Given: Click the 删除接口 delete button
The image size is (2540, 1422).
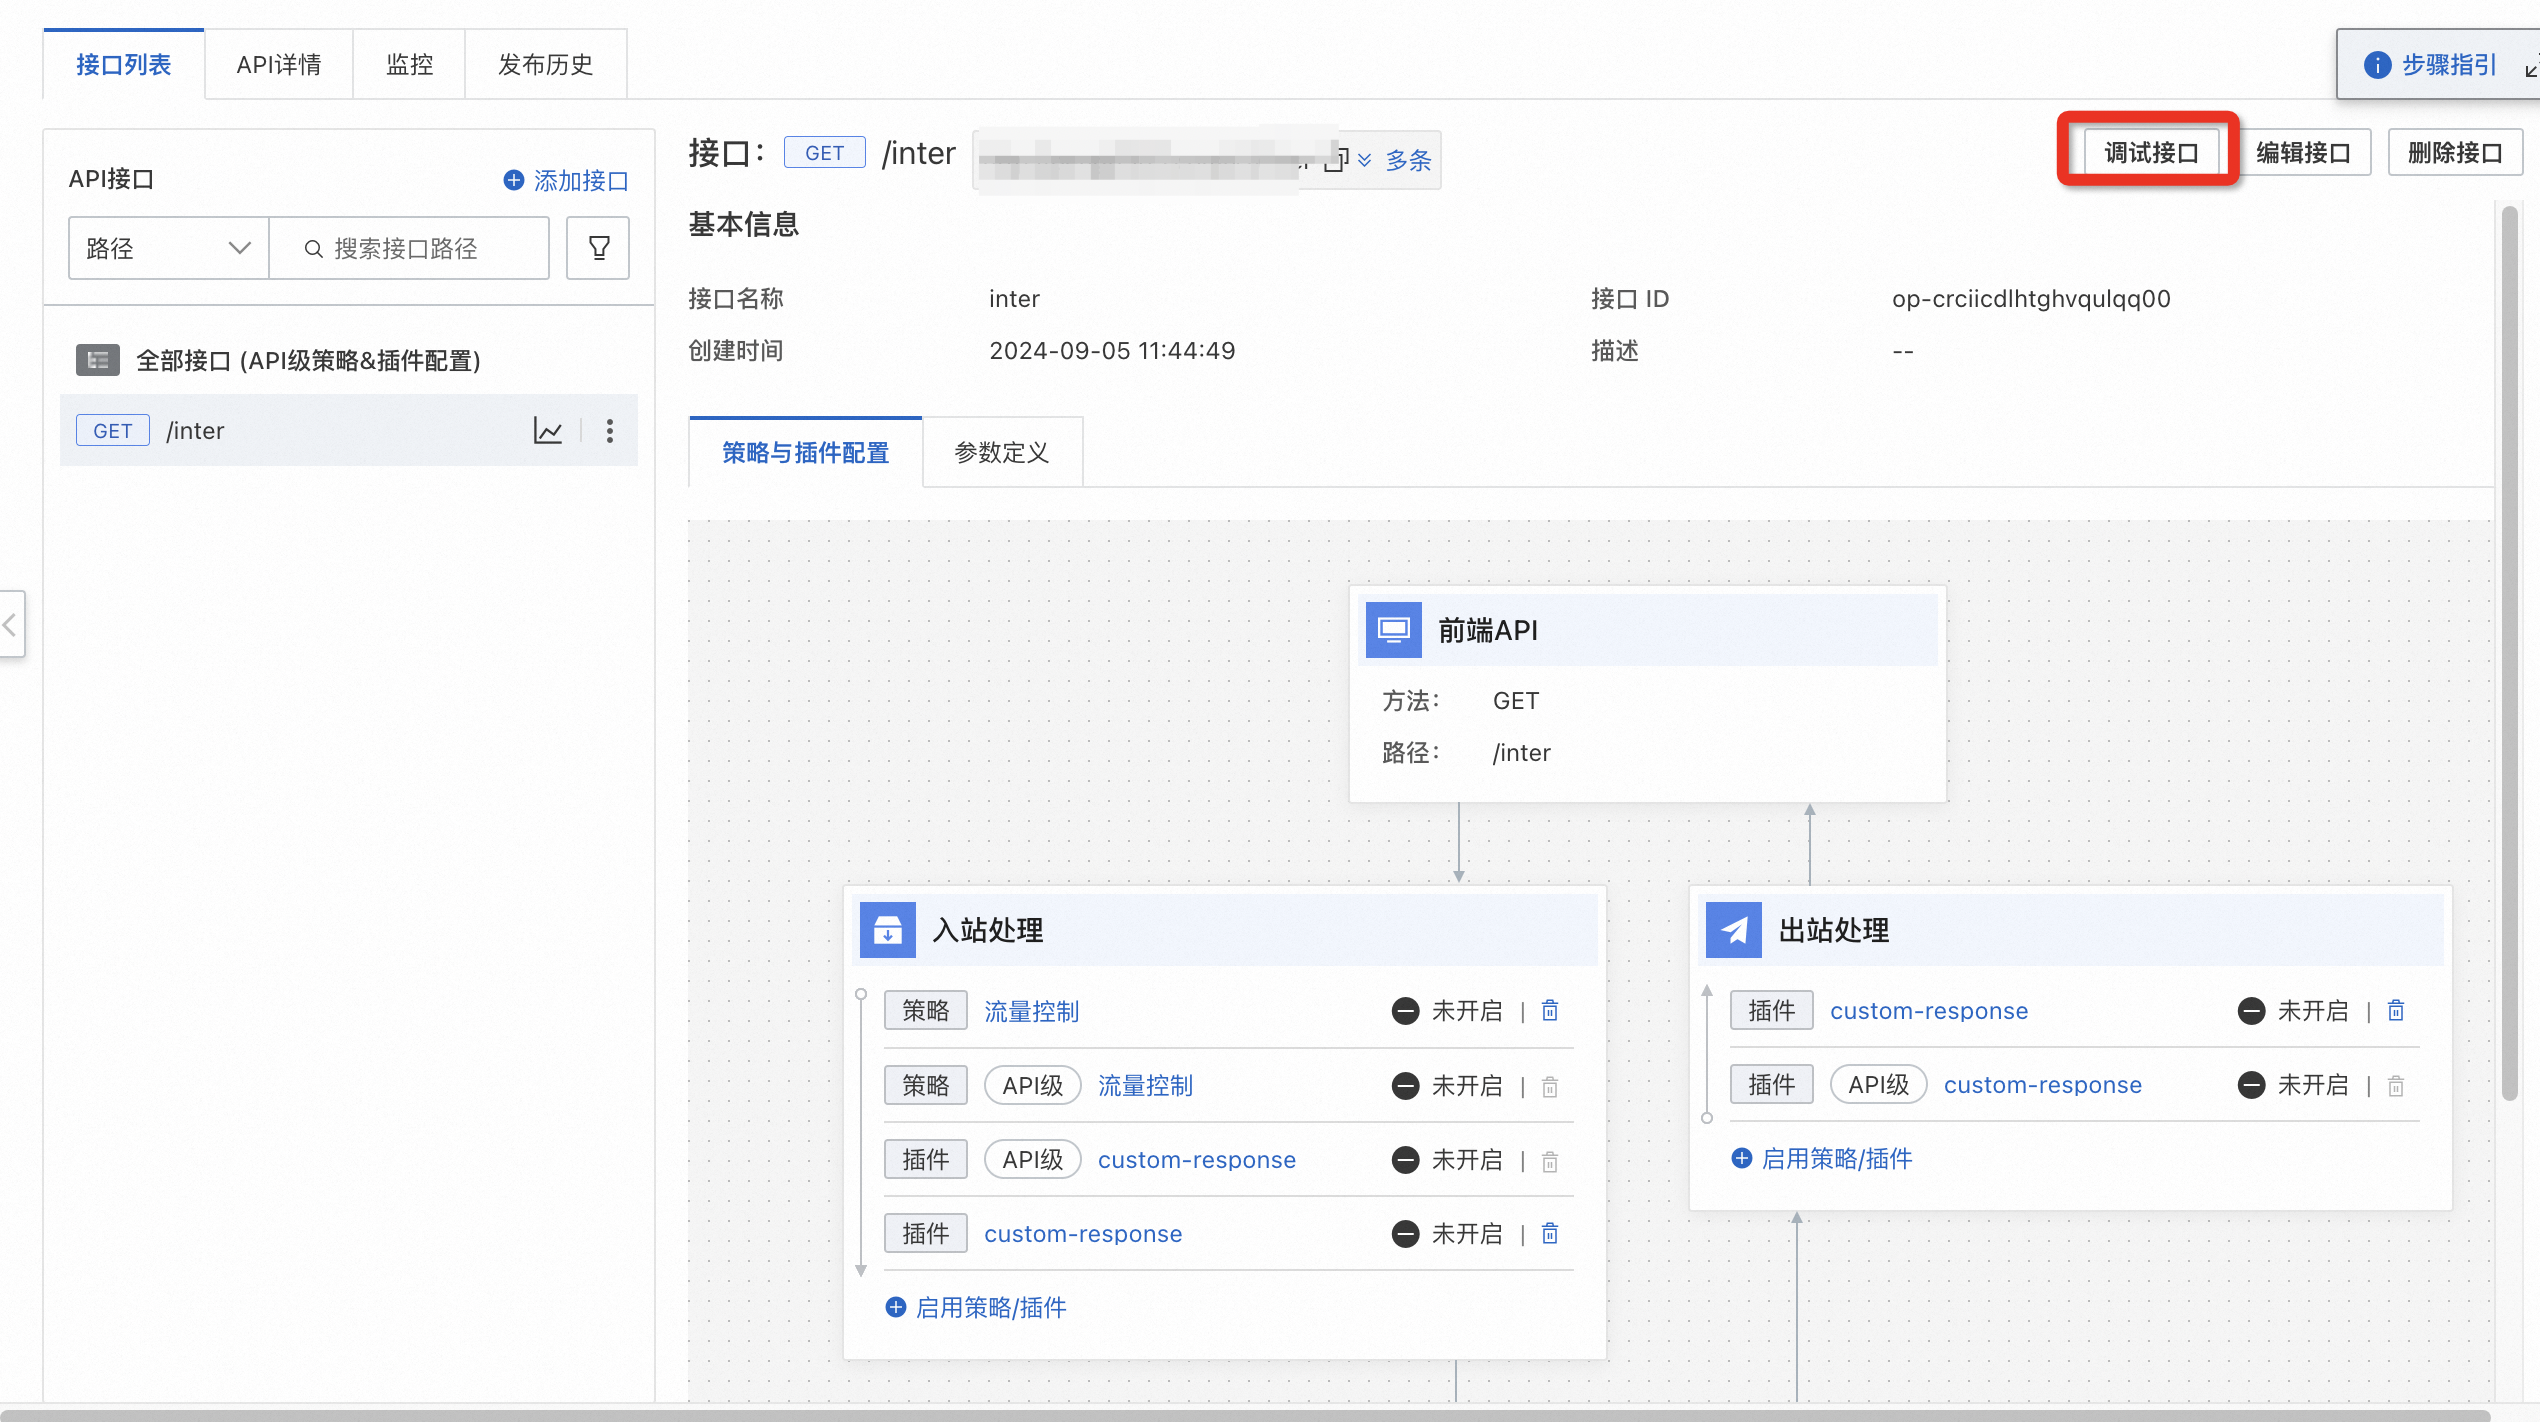Looking at the screenshot, I should tap(2455, 153).
